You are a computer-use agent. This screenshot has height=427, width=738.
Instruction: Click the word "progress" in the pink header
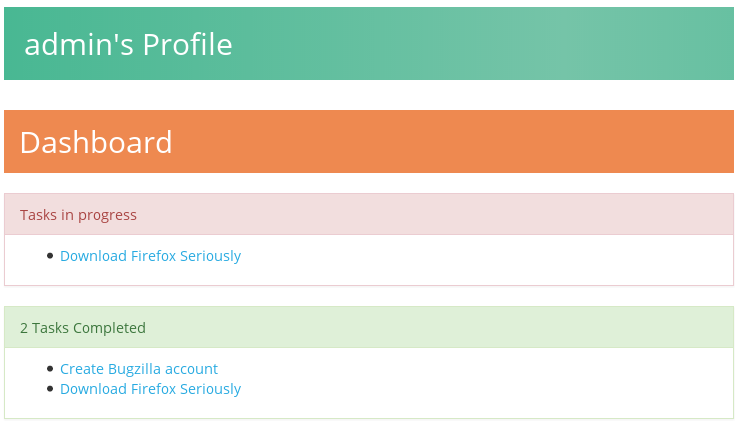[107, 215]
